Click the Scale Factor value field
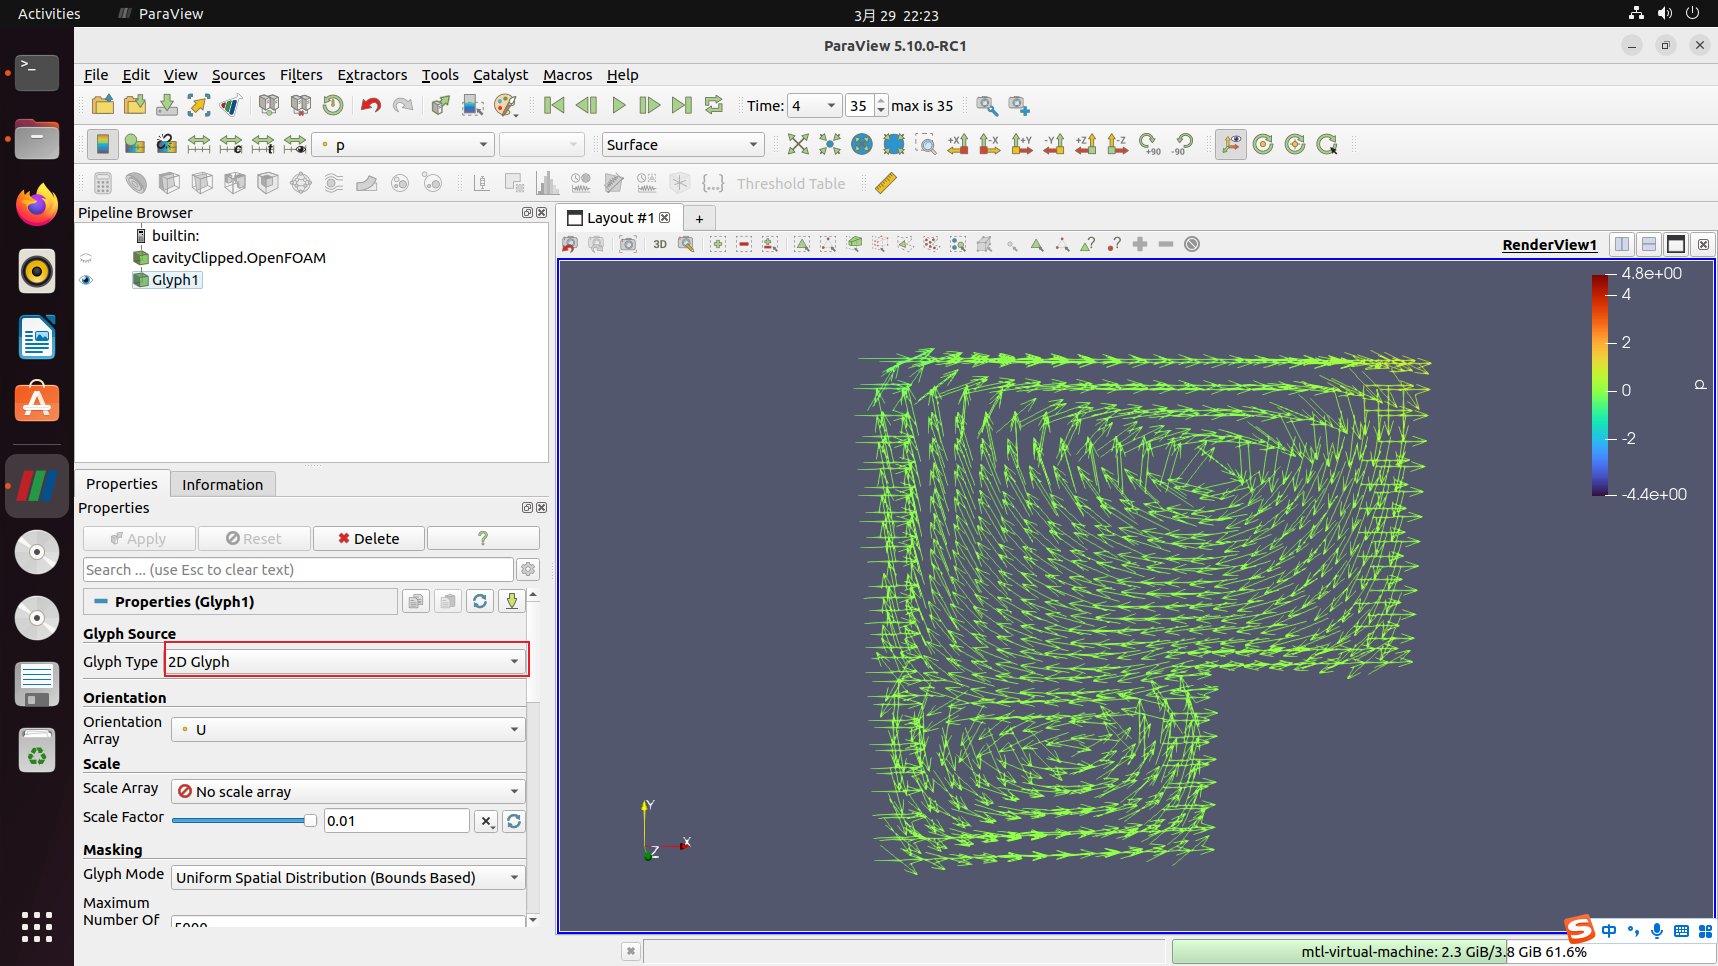The width and height of the screenshot is (1718, 966). coord(397,821)
